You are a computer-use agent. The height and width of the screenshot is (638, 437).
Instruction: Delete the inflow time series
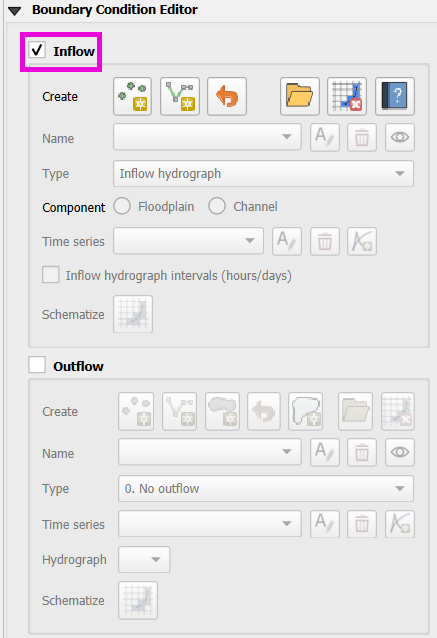325,241
